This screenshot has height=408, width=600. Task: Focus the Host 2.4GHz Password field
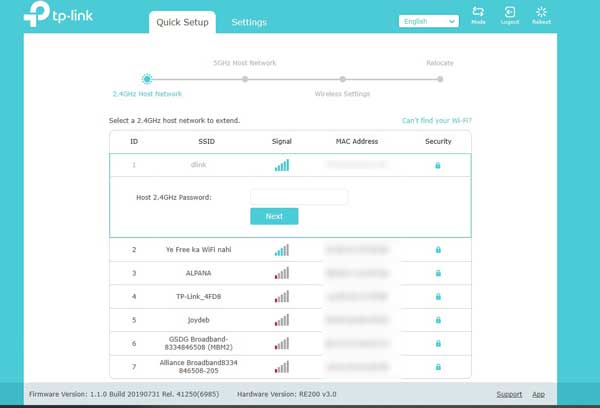coord(299,197)
